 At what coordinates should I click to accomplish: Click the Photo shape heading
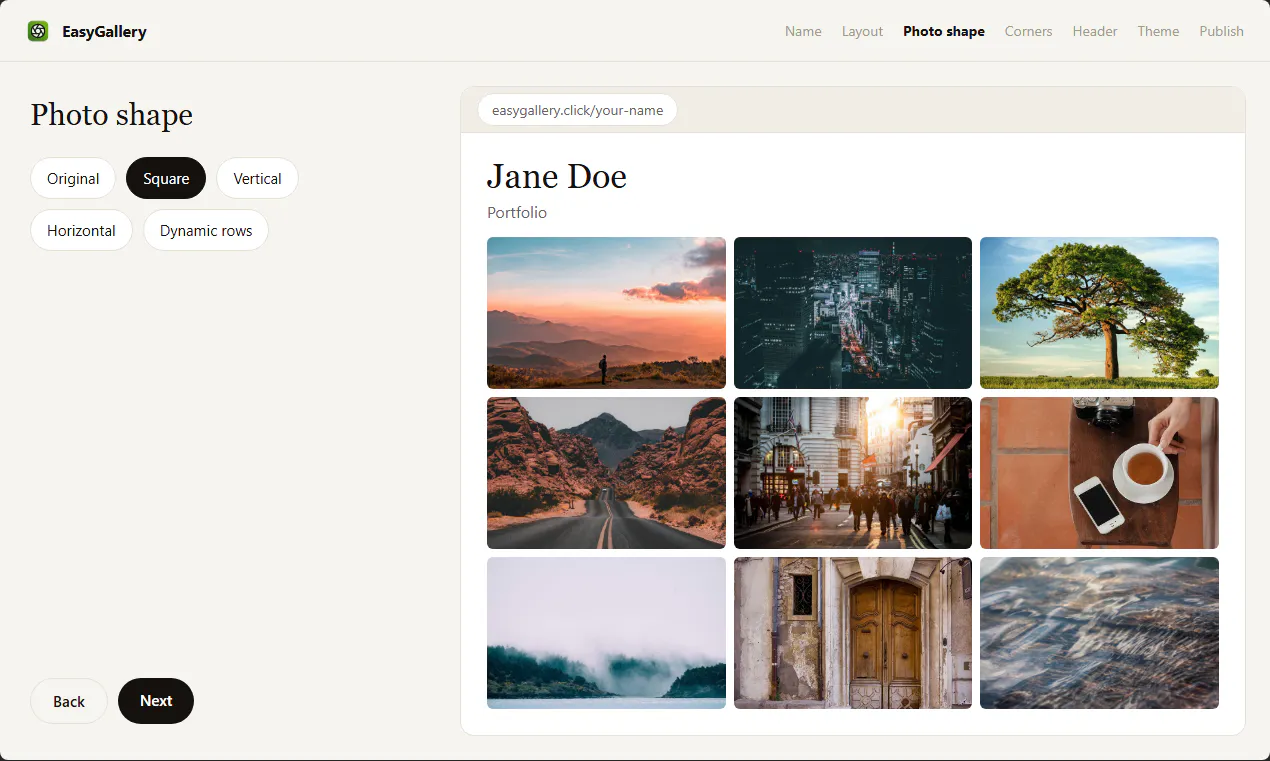[x=112, y=115]
